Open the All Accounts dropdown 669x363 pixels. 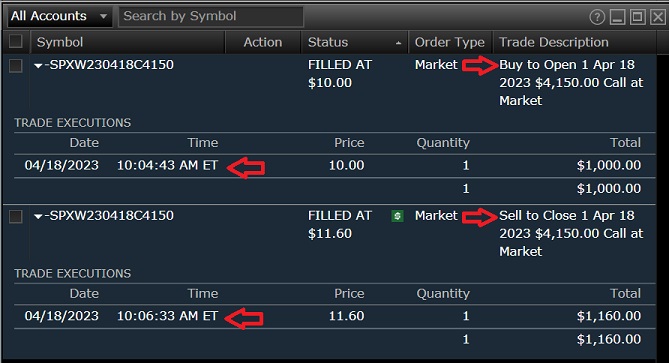[59, 17]
